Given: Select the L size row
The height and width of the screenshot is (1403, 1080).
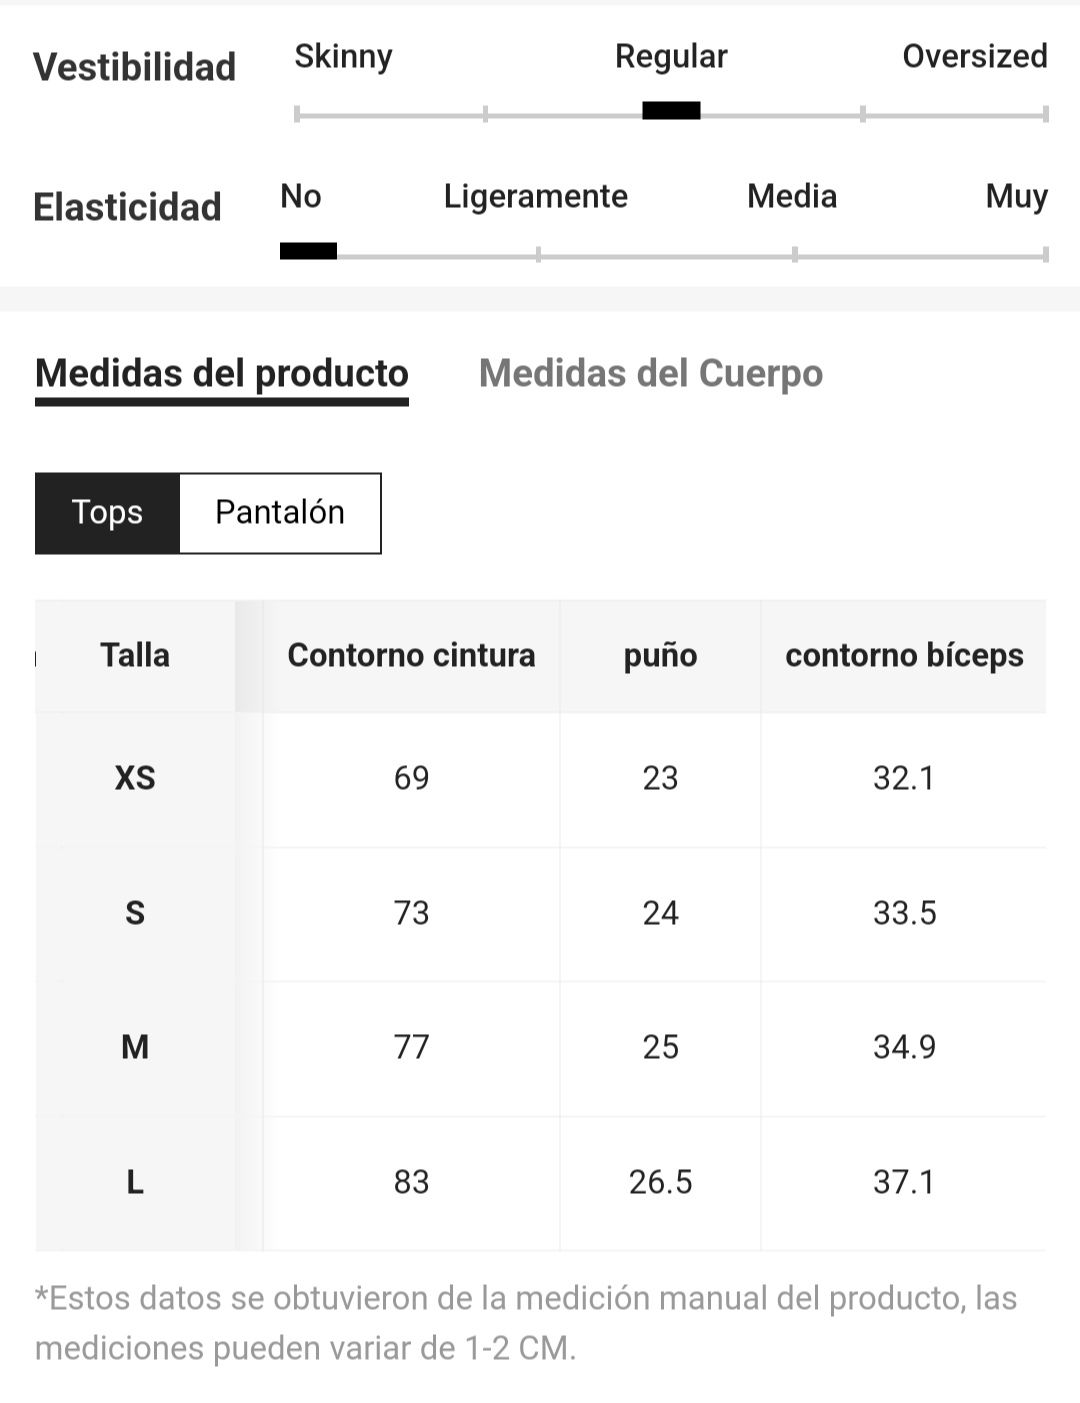Looking at the screenshot, I should [540, 1183].
